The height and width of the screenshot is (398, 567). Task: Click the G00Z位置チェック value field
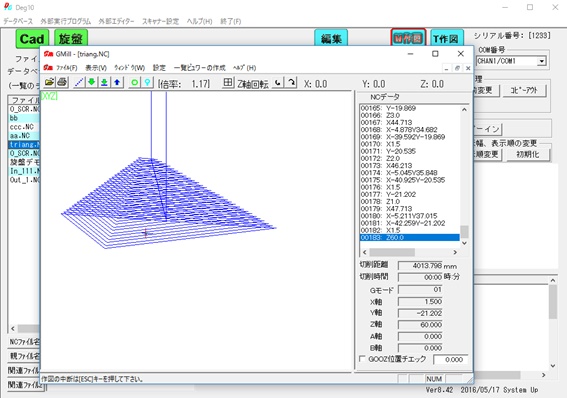(x=451, y=359)
